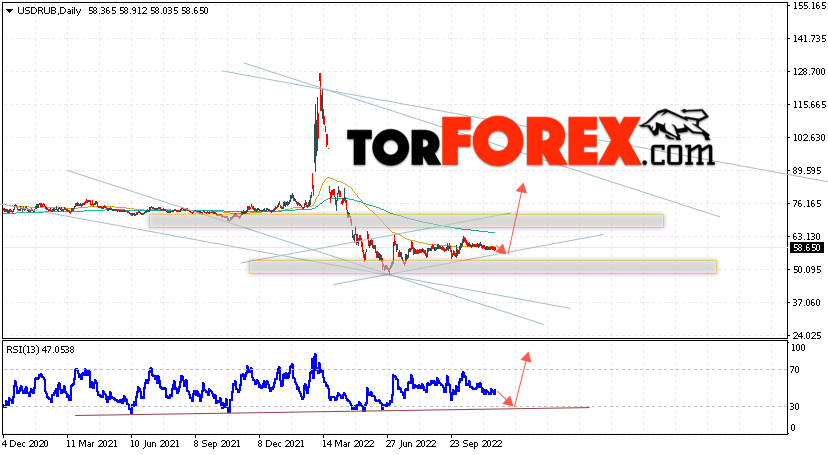Click the 27 Jun 2022 date label

pyautogui.click(x=411, y=444)
